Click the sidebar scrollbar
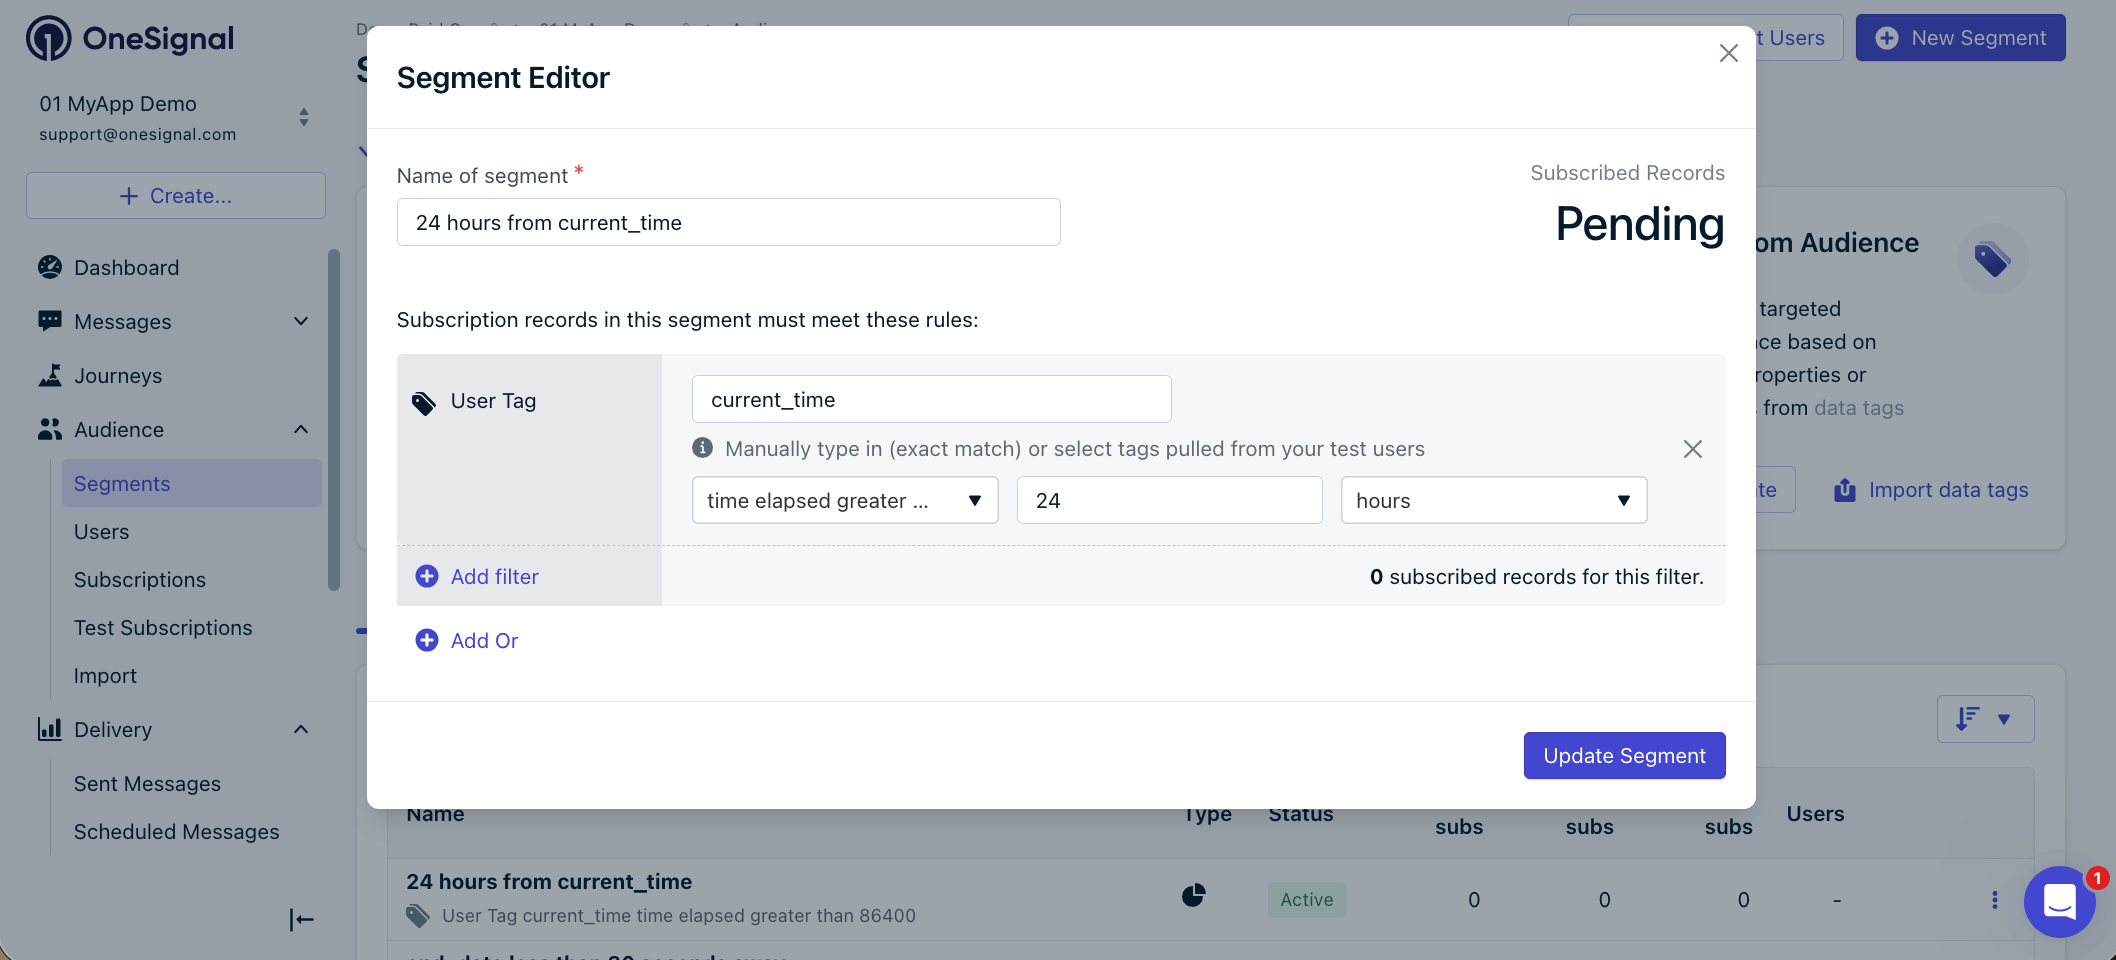Image resolution: width=2116 pixels, height=960 pixels. 334,420
